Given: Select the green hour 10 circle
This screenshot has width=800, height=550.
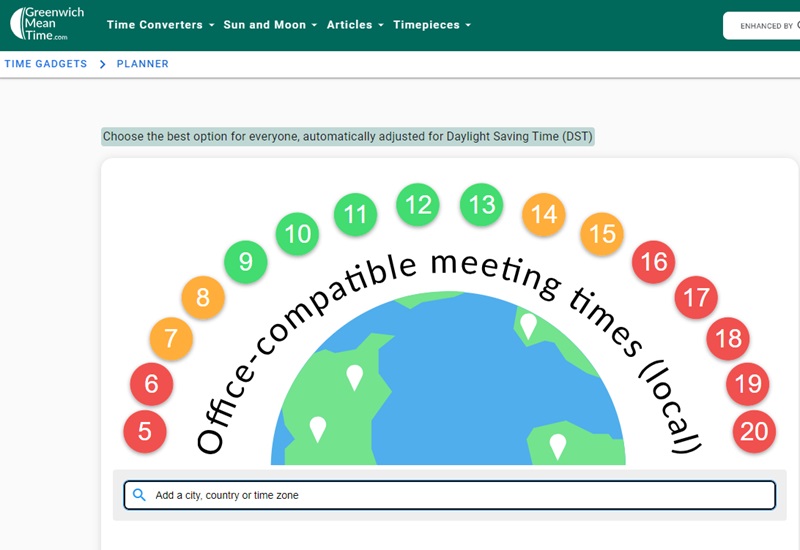Looking at the screenshot, I should [x=297, y=234].
